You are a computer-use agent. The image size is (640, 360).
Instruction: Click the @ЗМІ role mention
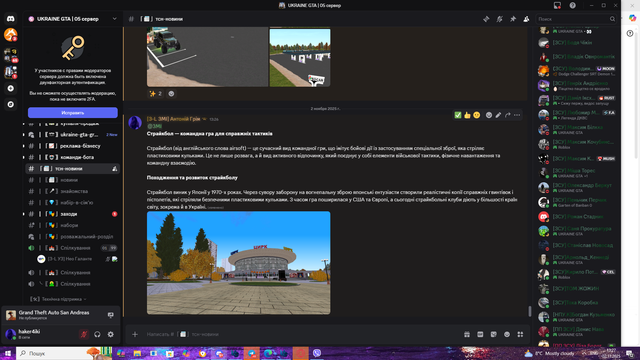tap(154, 126)
